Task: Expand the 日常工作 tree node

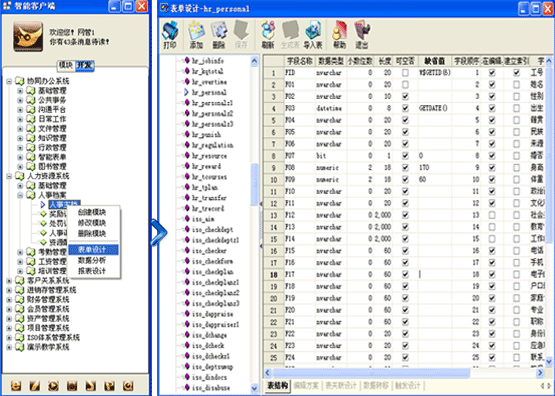Action: [20, 119]
